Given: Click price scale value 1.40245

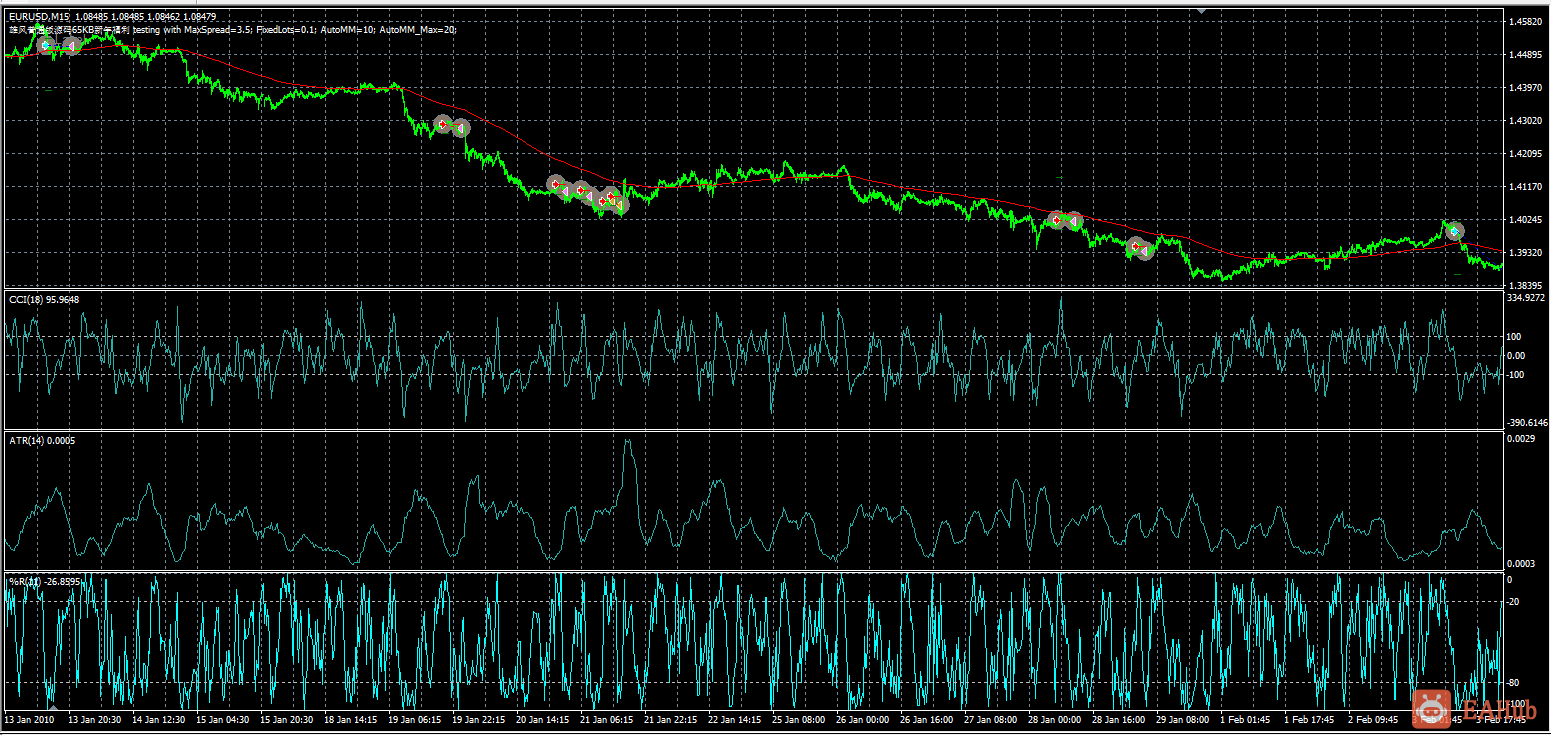Looking at the screenshot, I should 1527,219.
